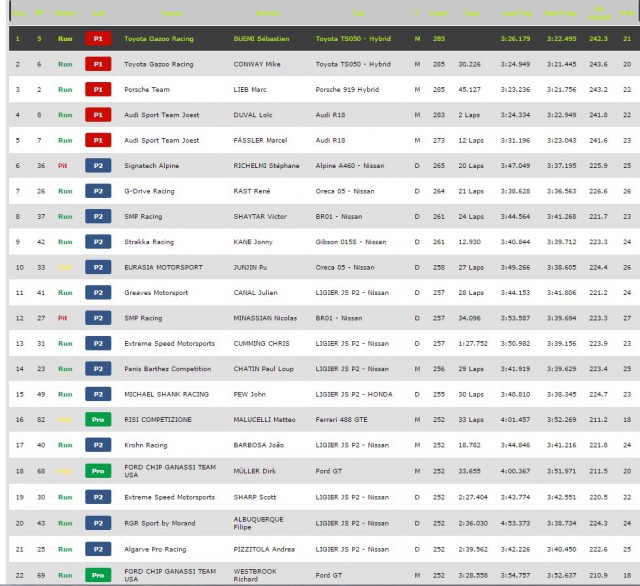
Task: Click driver name ALBUQUERQUE Filipe
Action: tap(258, 523)
